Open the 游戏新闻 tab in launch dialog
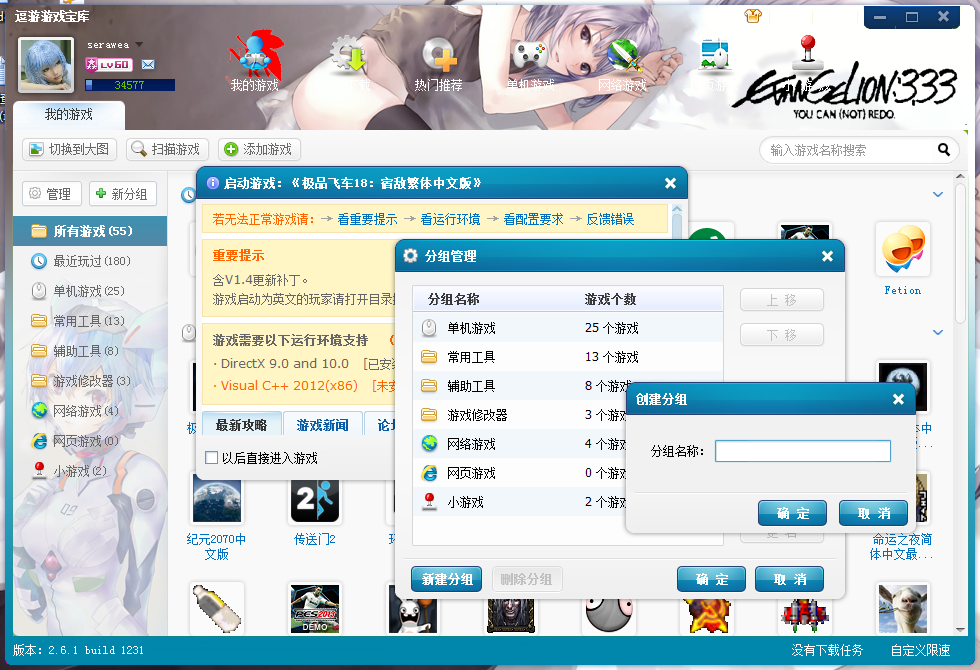Image resolution: width=980 pixels, height=670 pixels. point(322,425)
